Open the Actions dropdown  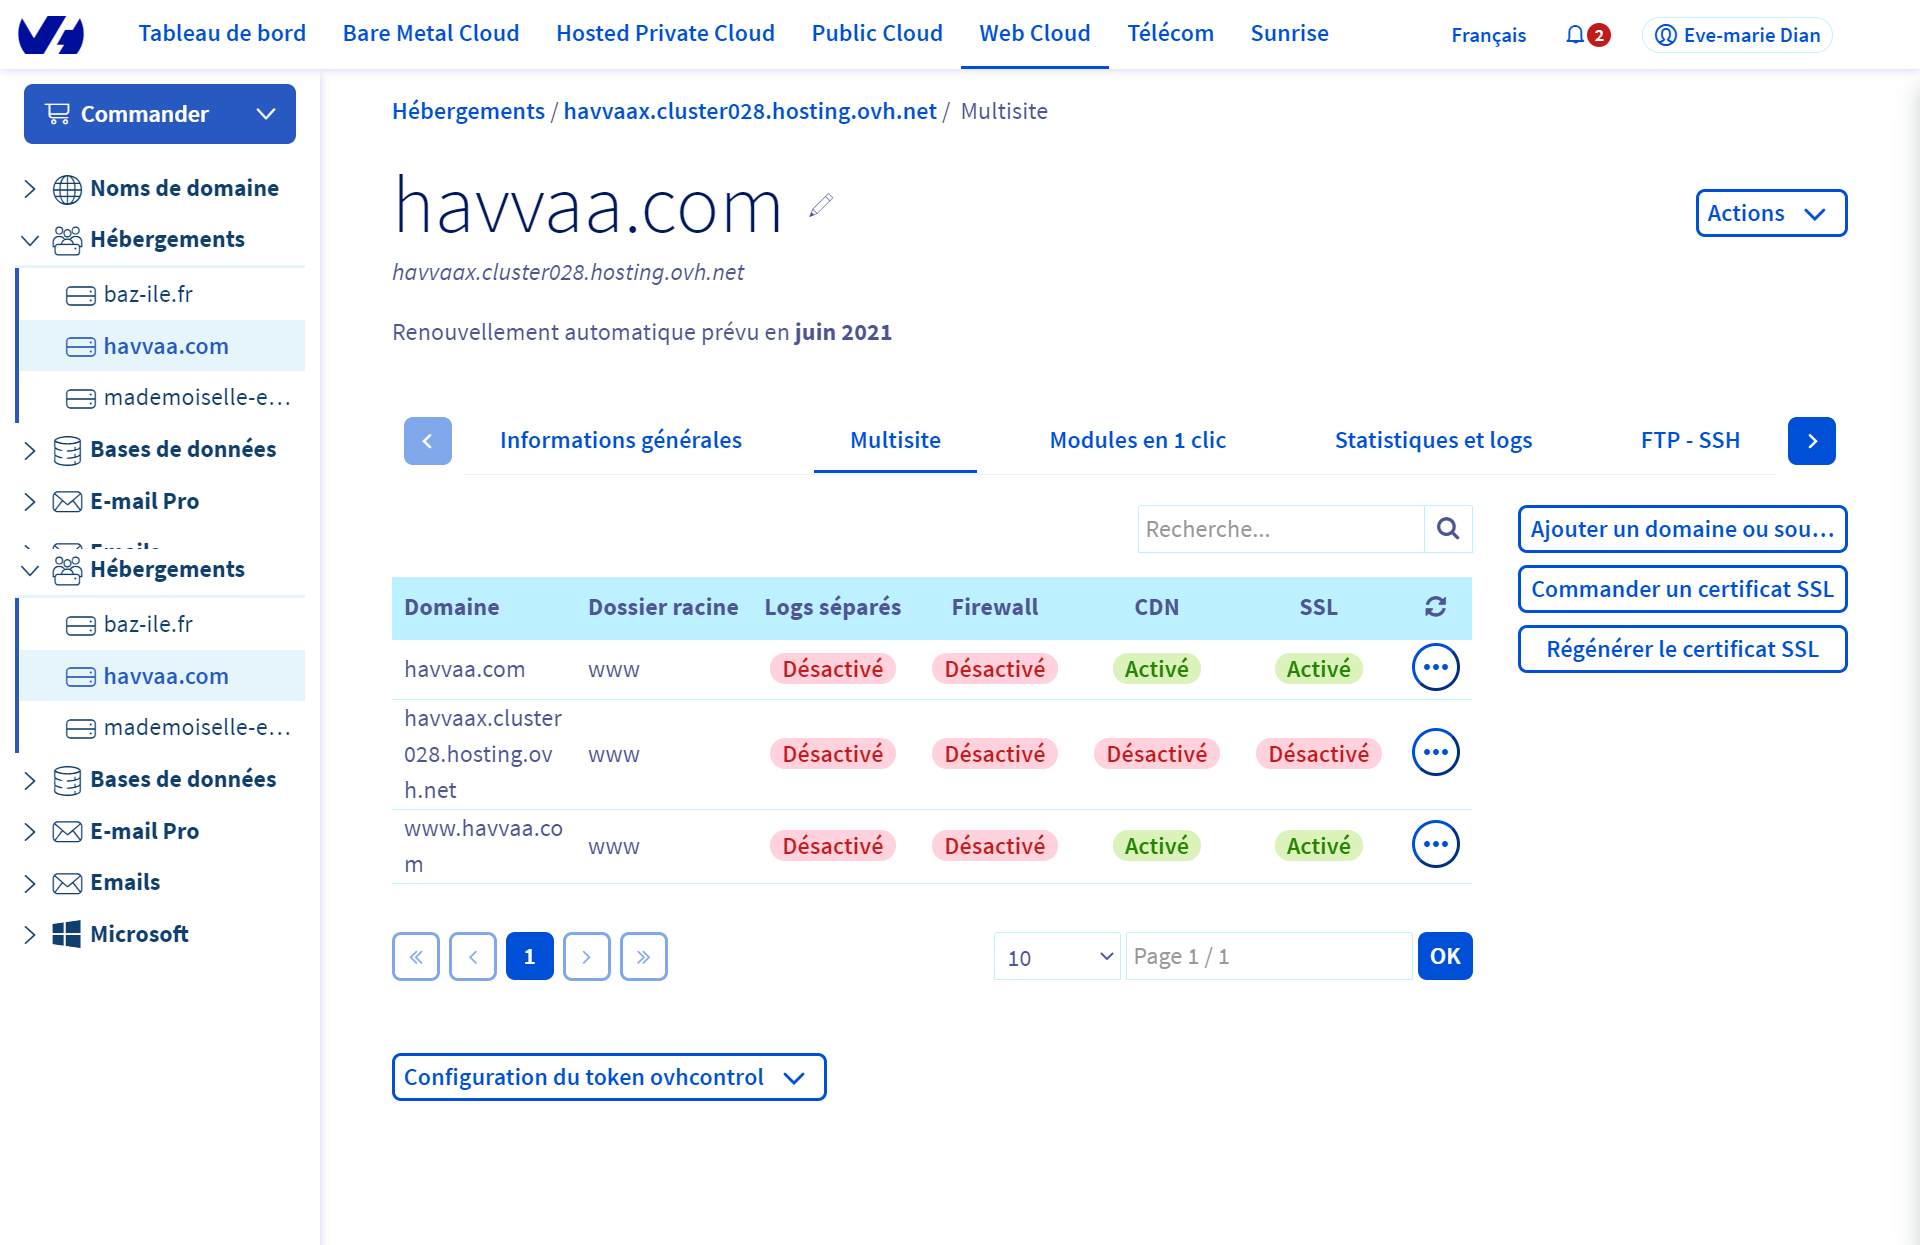(x=1770, y=213)
